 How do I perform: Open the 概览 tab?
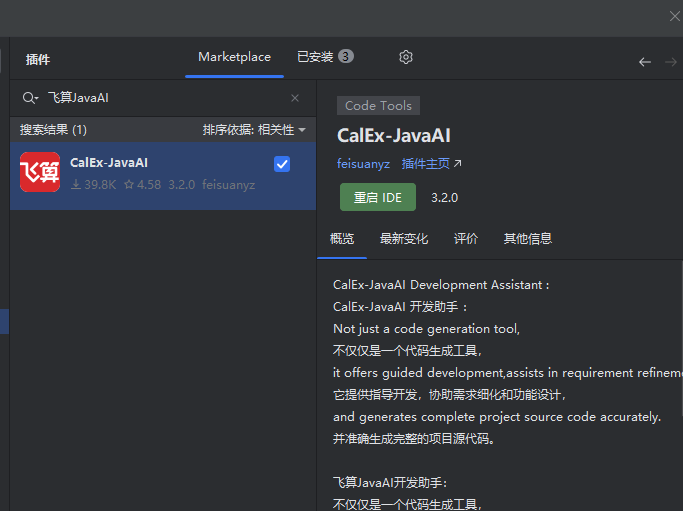[342, 239]
